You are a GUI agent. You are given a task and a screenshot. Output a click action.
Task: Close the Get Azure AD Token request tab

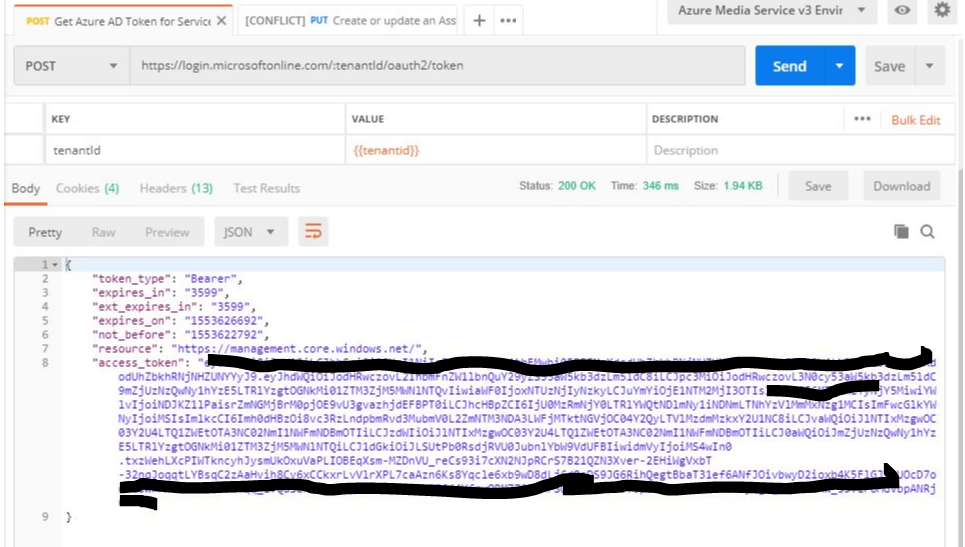[222, 21]
